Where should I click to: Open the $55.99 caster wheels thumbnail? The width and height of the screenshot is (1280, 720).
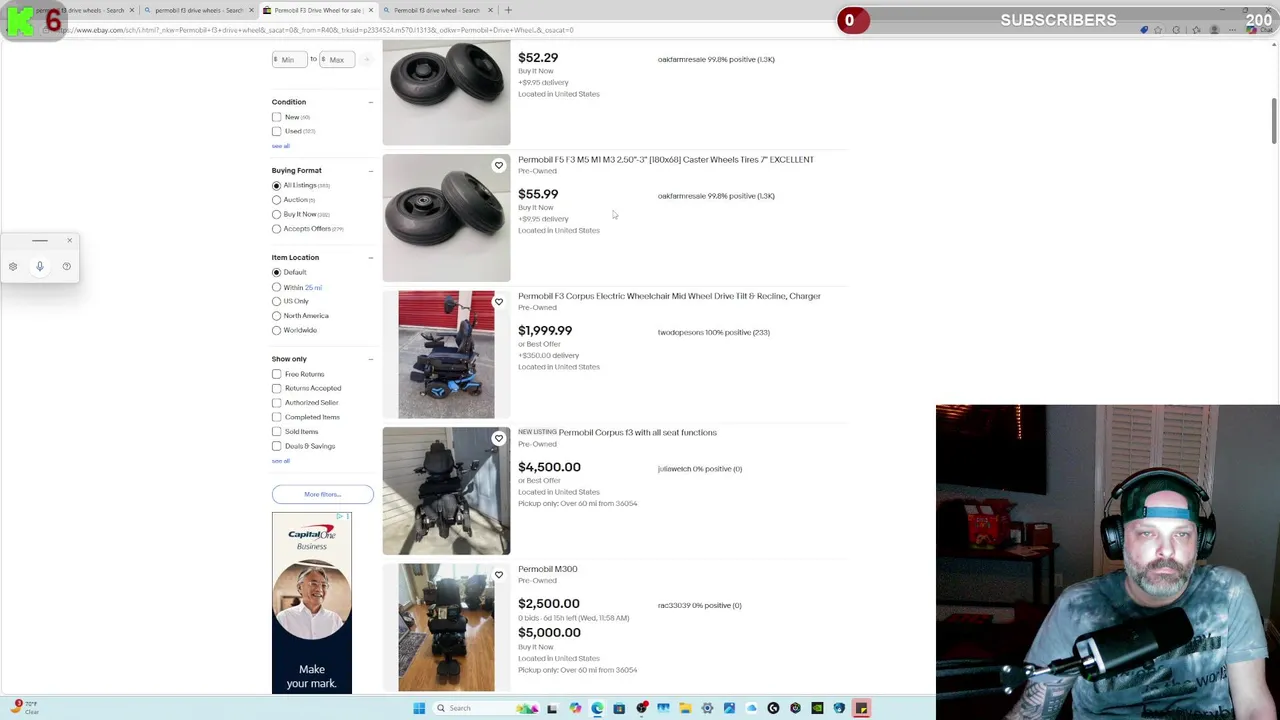tap(446, 218)
